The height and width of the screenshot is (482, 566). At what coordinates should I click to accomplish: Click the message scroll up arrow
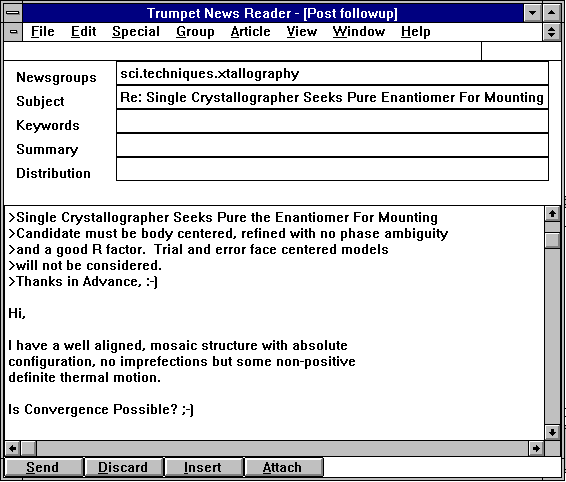click(552, 214)
